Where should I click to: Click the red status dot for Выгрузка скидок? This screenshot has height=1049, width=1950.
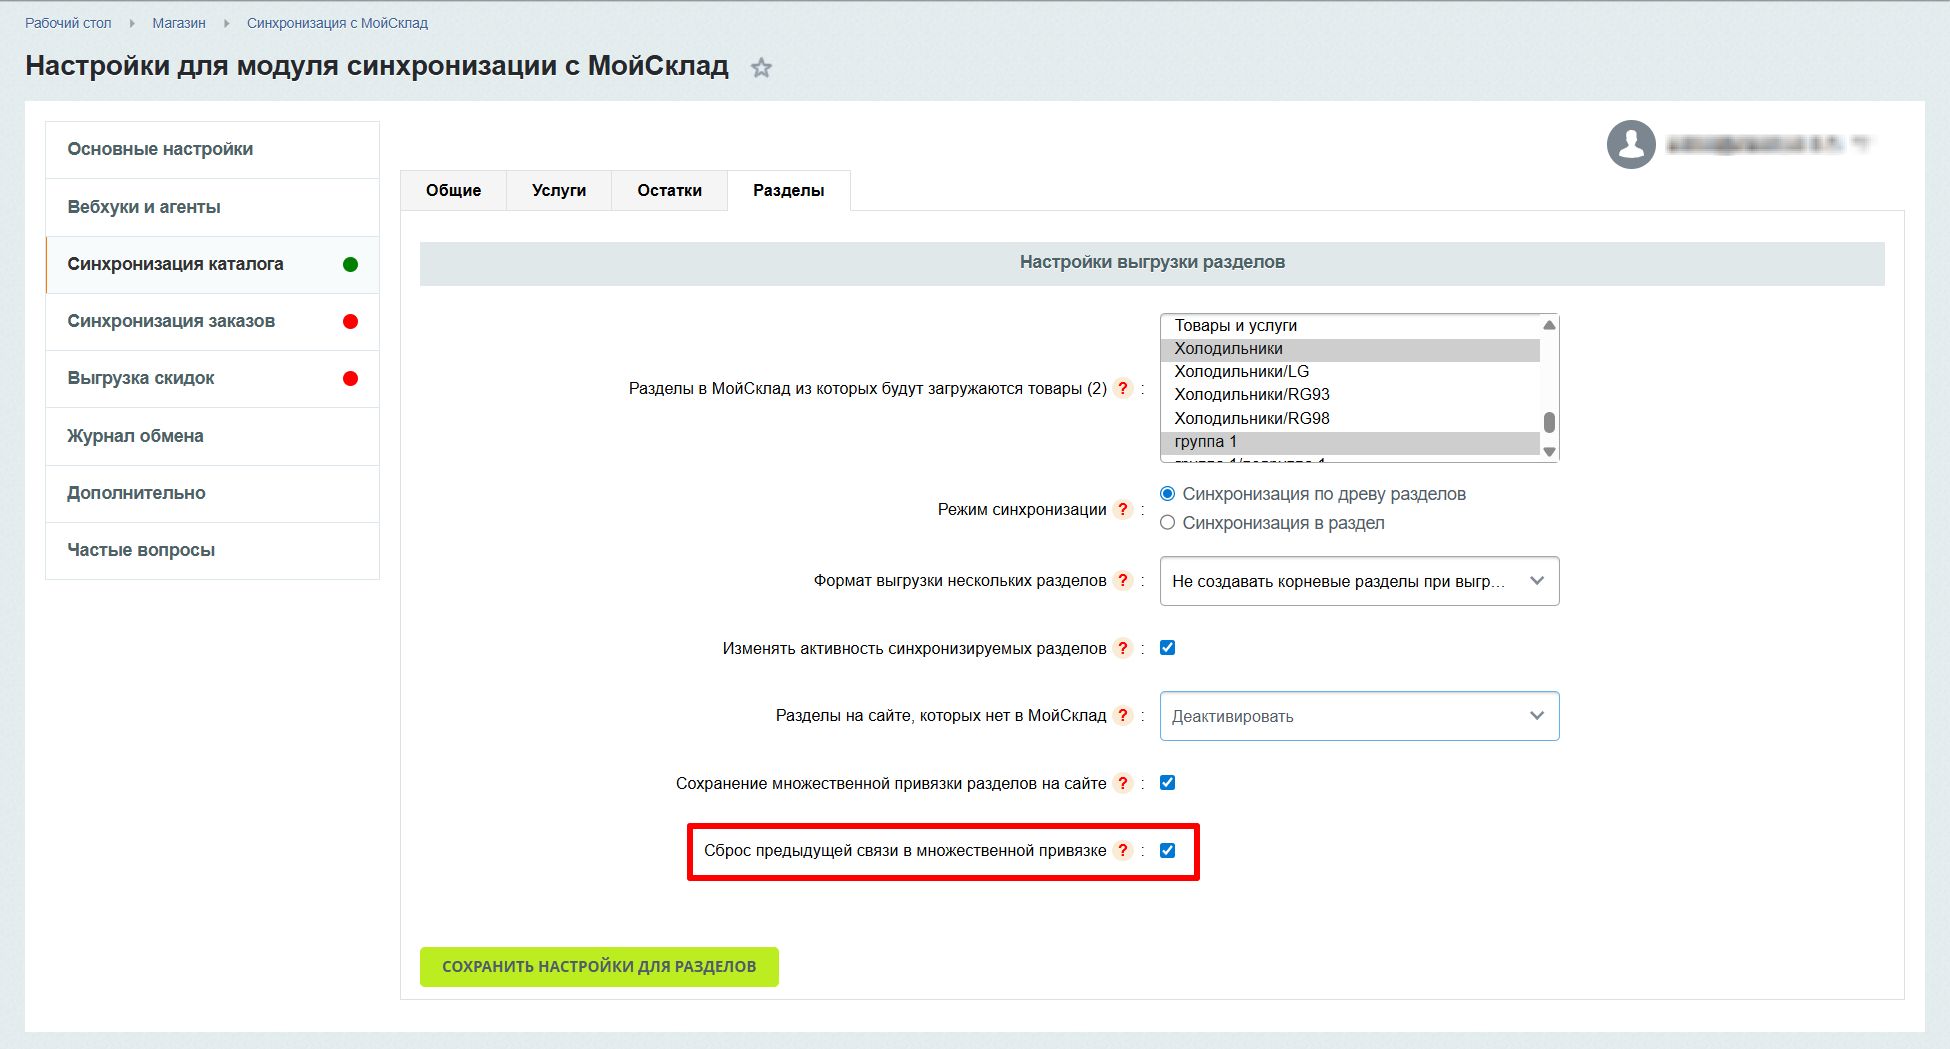[x=350, y=379]
